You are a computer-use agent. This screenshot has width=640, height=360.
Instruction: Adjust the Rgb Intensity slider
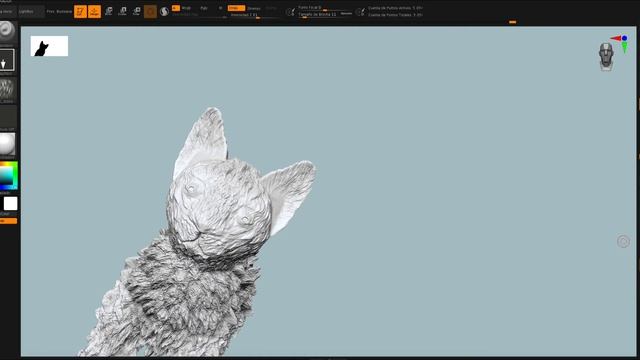pyautogui.click(x=199, y=15)
